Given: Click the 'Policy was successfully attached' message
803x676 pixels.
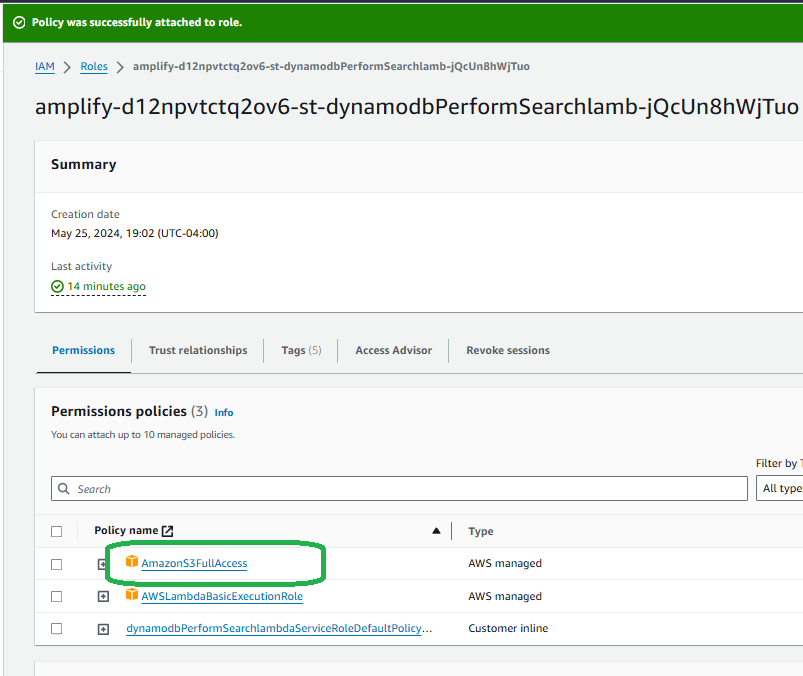Looking at the screenshot, I should (137, 23).
